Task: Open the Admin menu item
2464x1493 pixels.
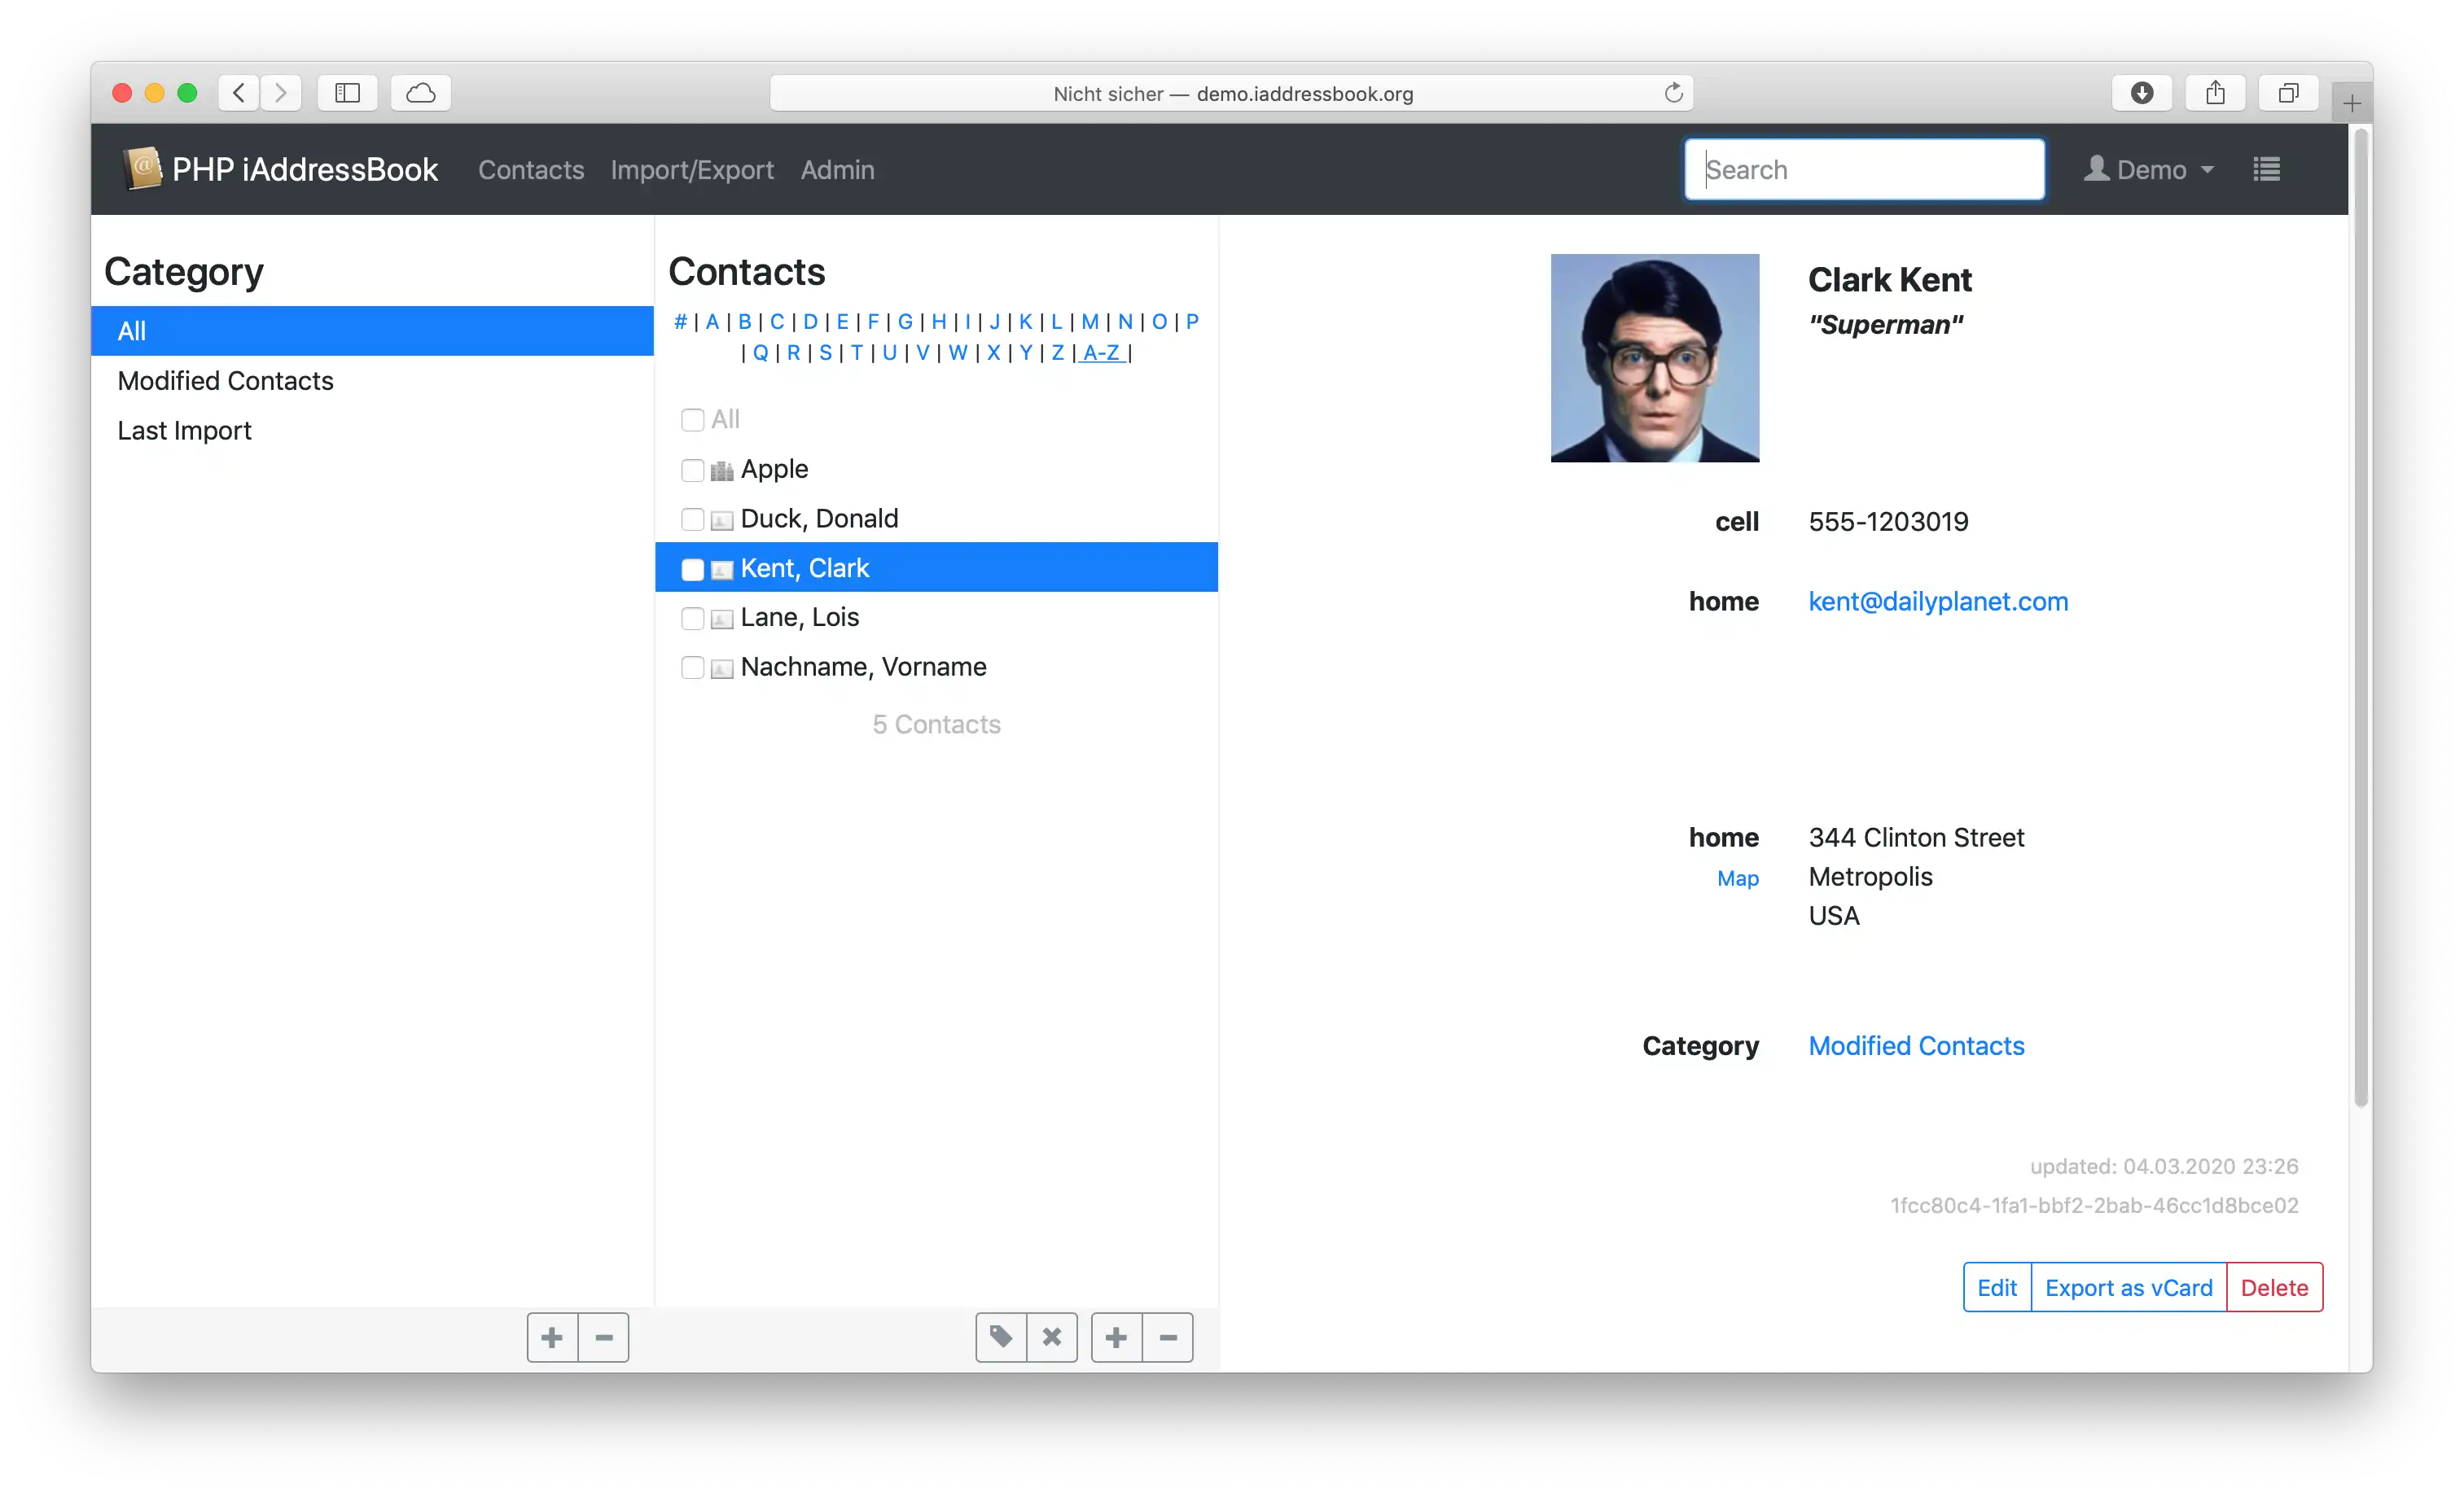Action: tap(837, 169)
